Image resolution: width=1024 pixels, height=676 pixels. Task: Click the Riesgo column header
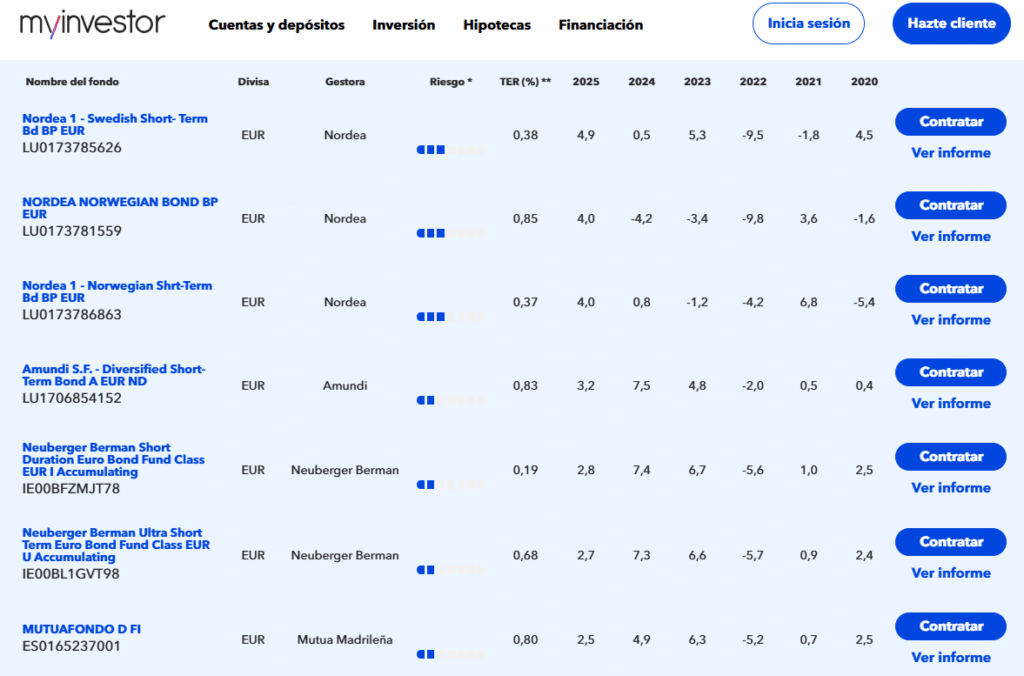(x=451, y=82)
